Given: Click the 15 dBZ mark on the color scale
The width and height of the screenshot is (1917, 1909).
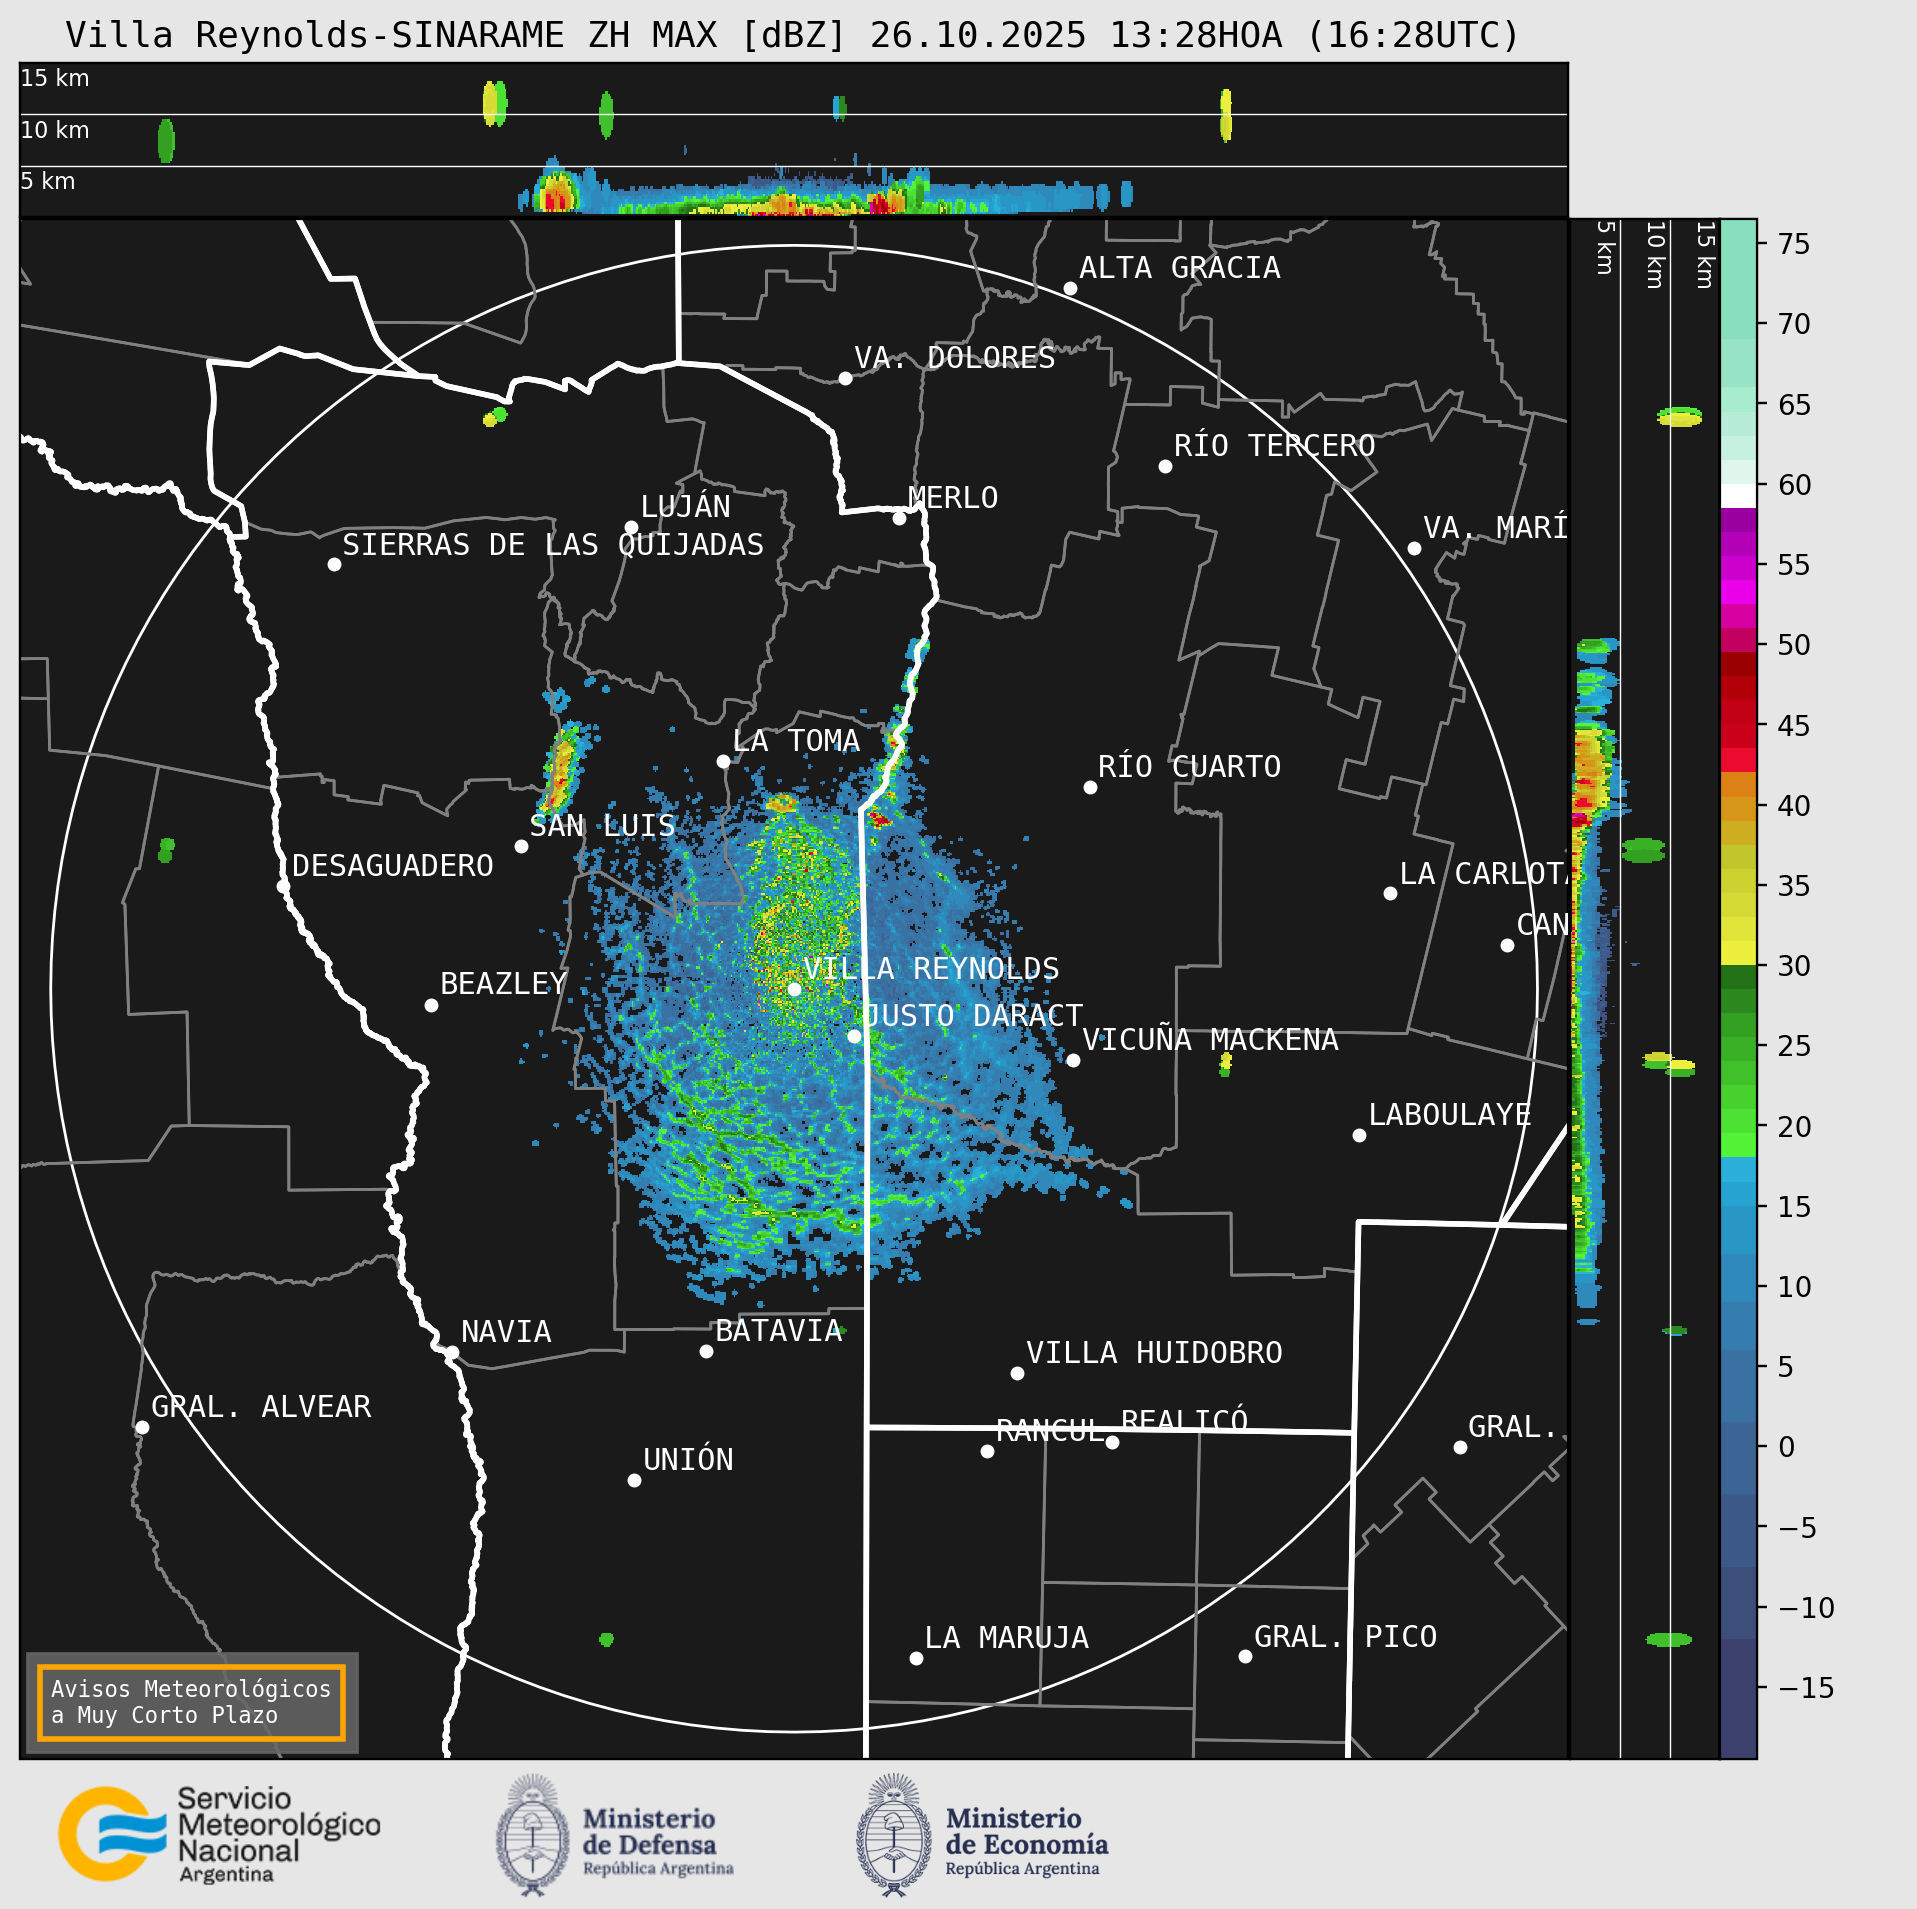Looking at the screenshot, I should click(x=1794, y=1207).
